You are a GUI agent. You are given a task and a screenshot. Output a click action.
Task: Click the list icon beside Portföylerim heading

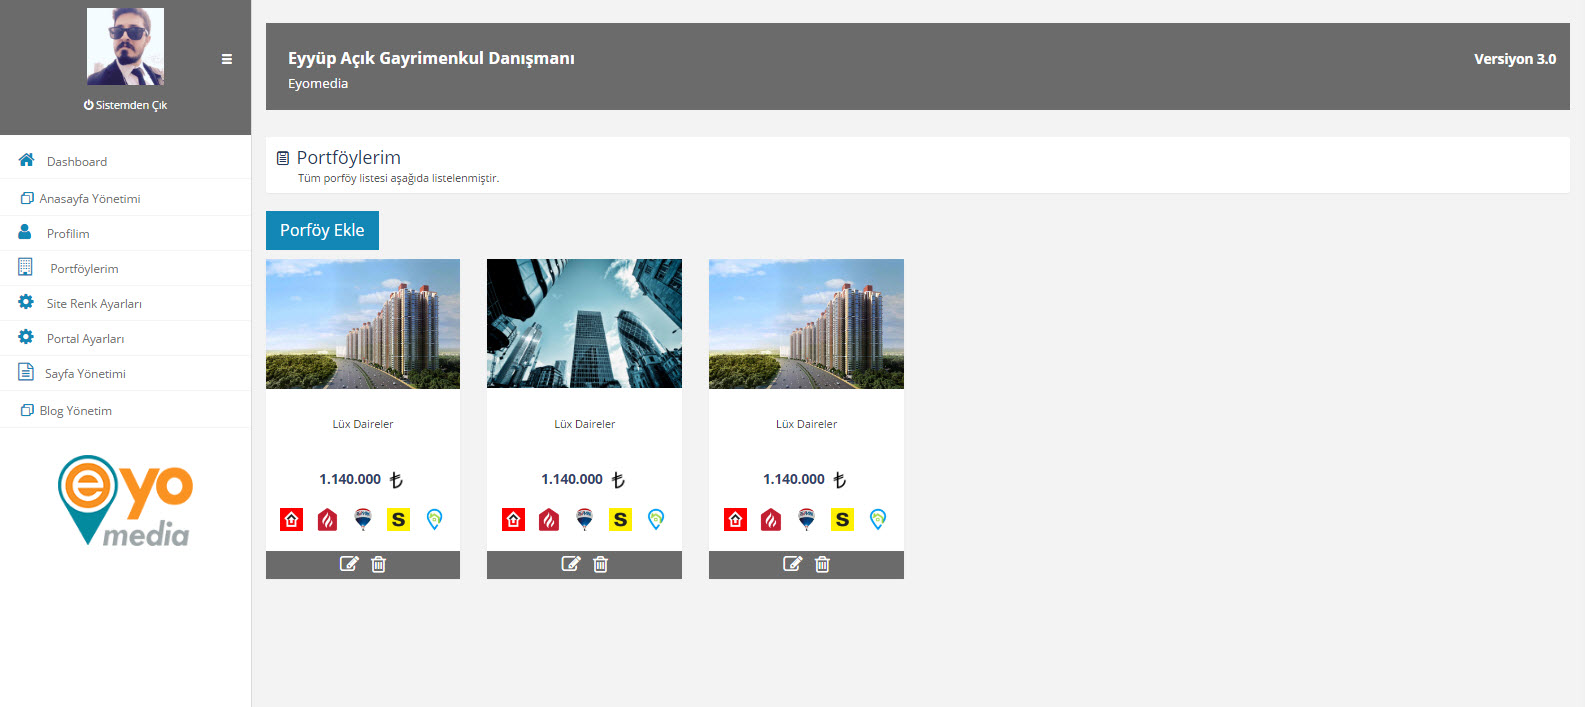[283, 158]
